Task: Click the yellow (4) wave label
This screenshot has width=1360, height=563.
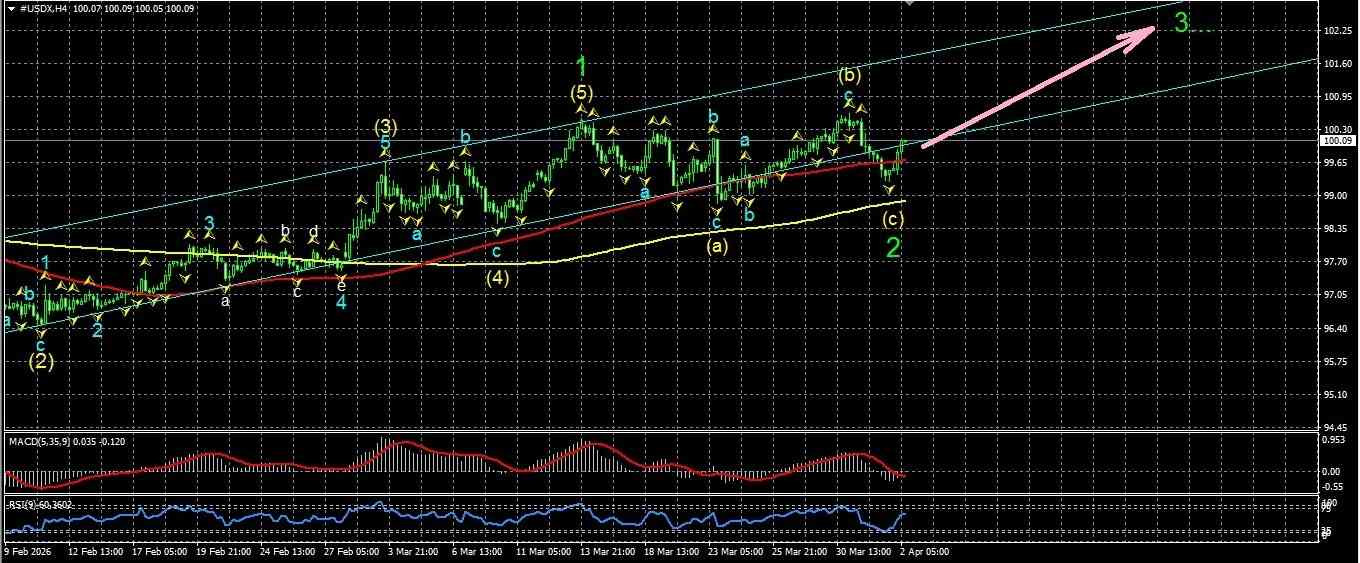Action: coord(498,279)
